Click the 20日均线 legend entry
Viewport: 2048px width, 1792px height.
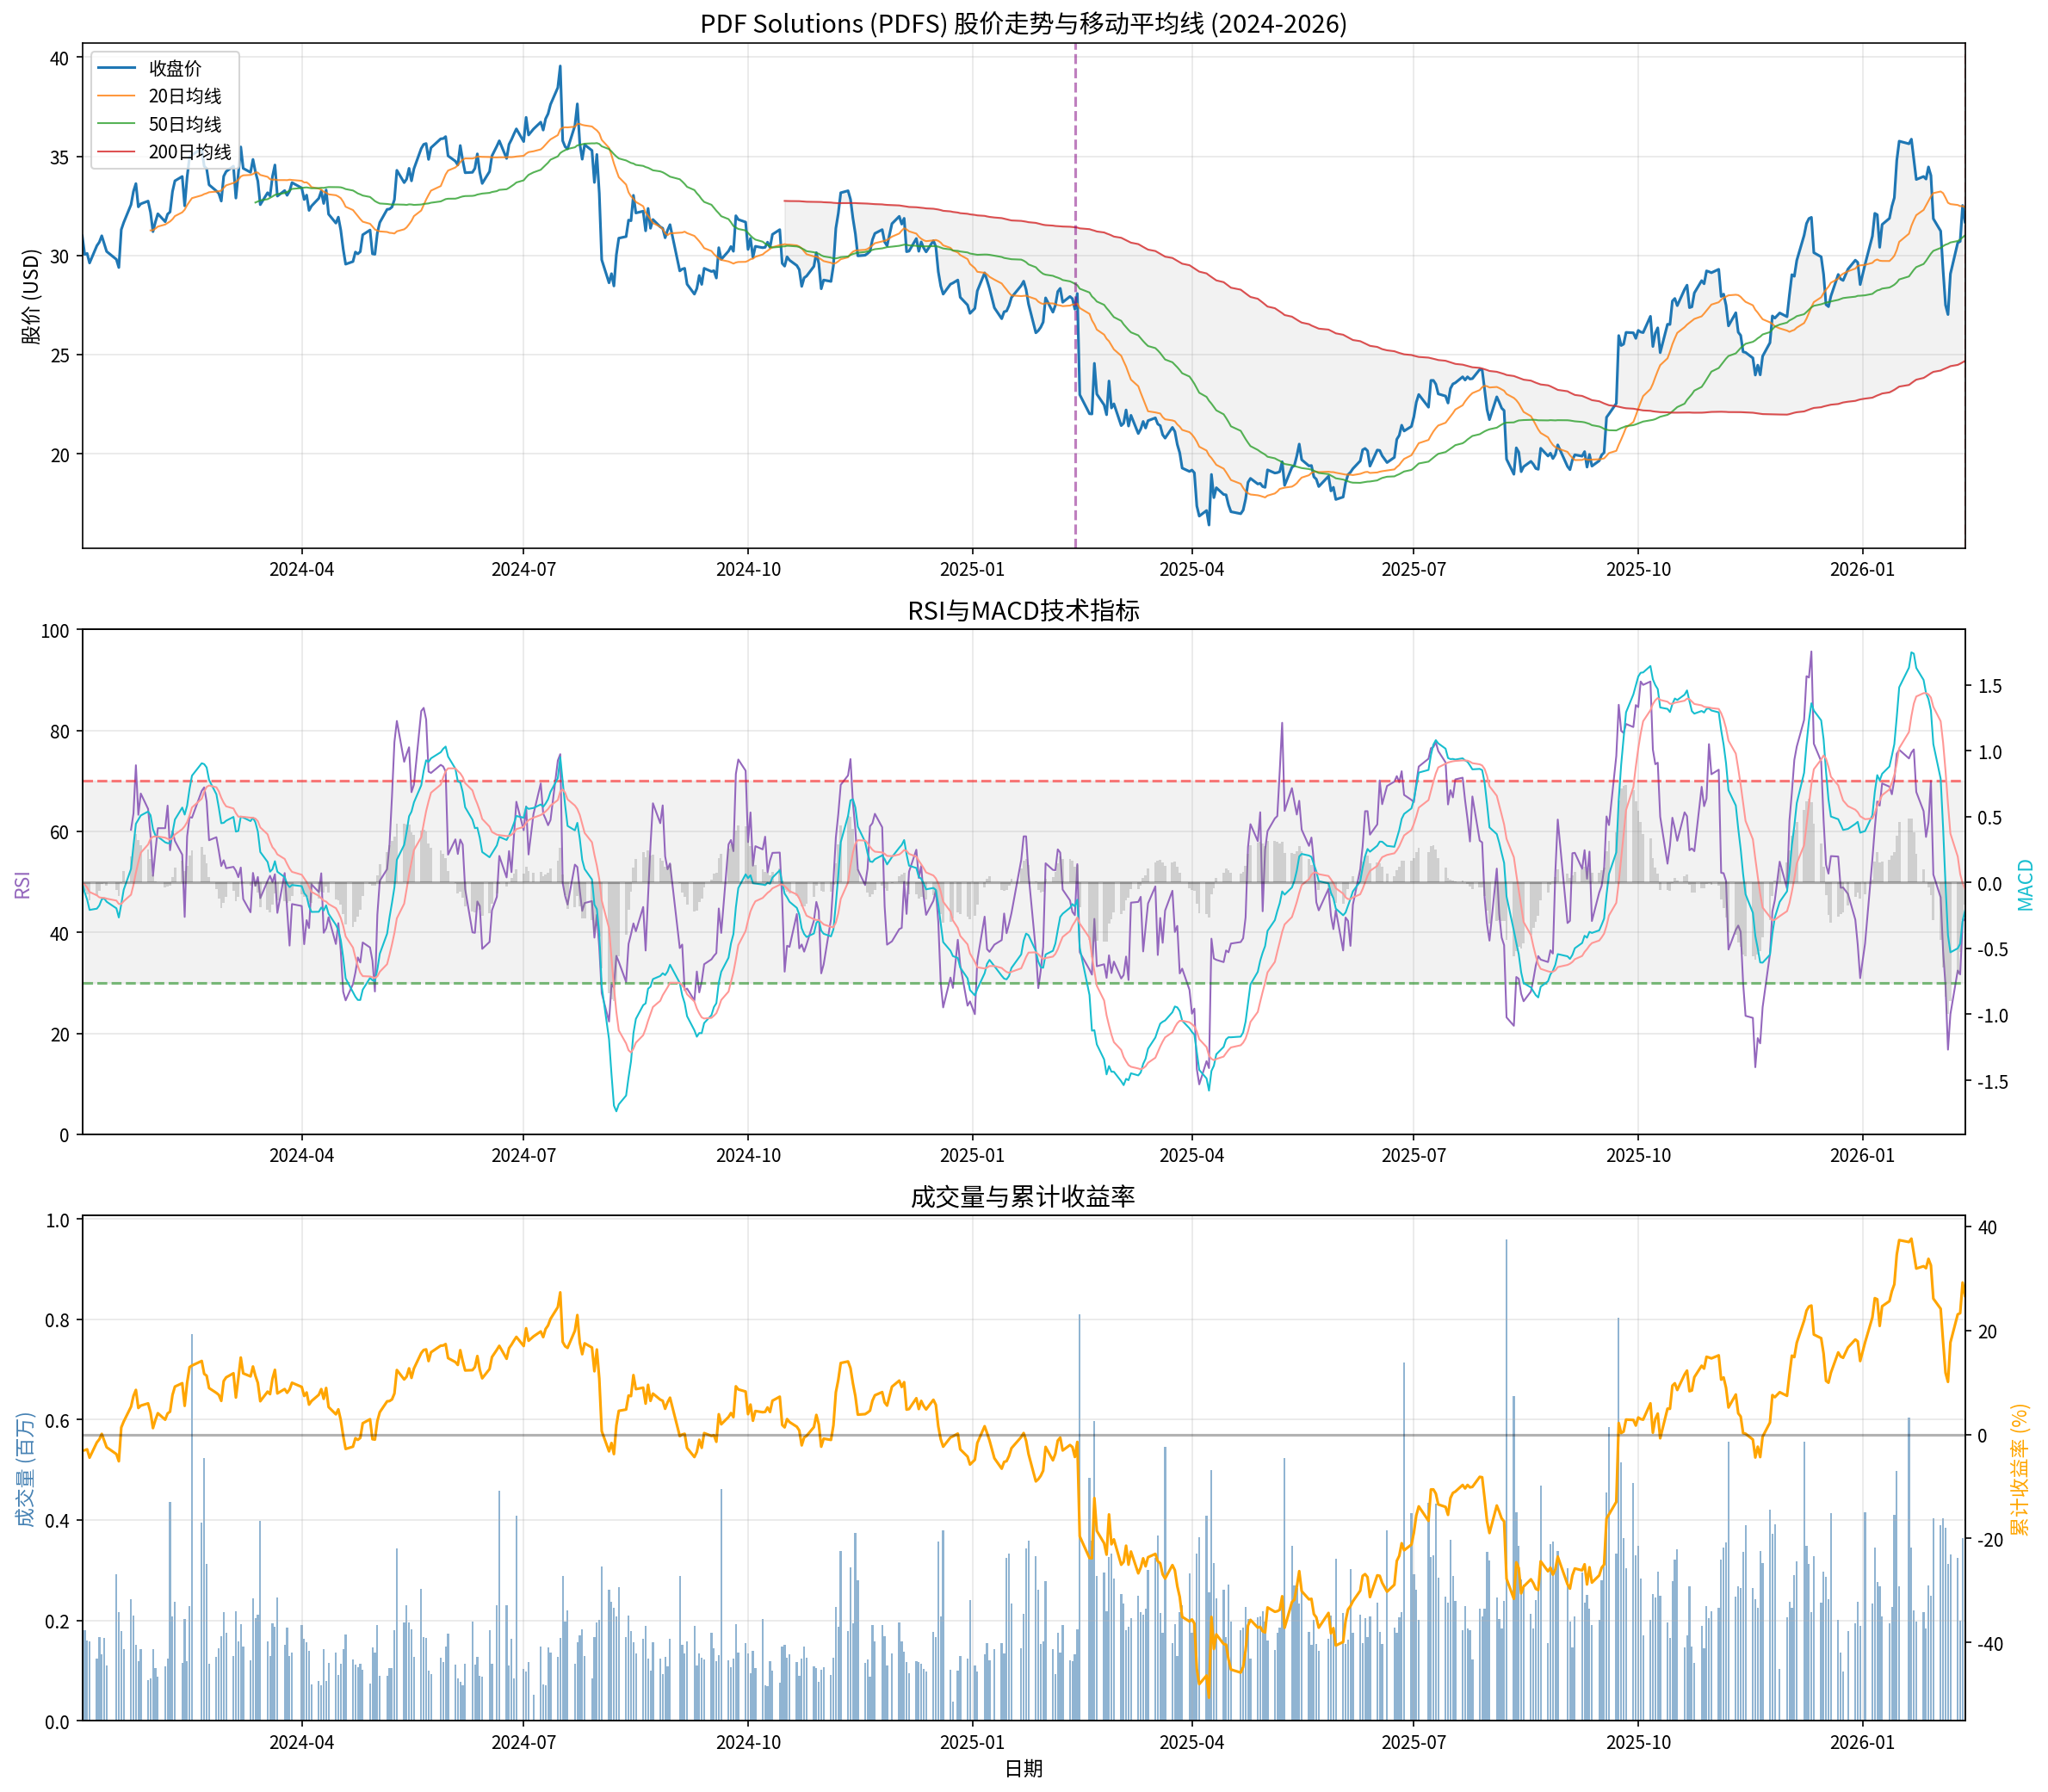coord(185,96)
